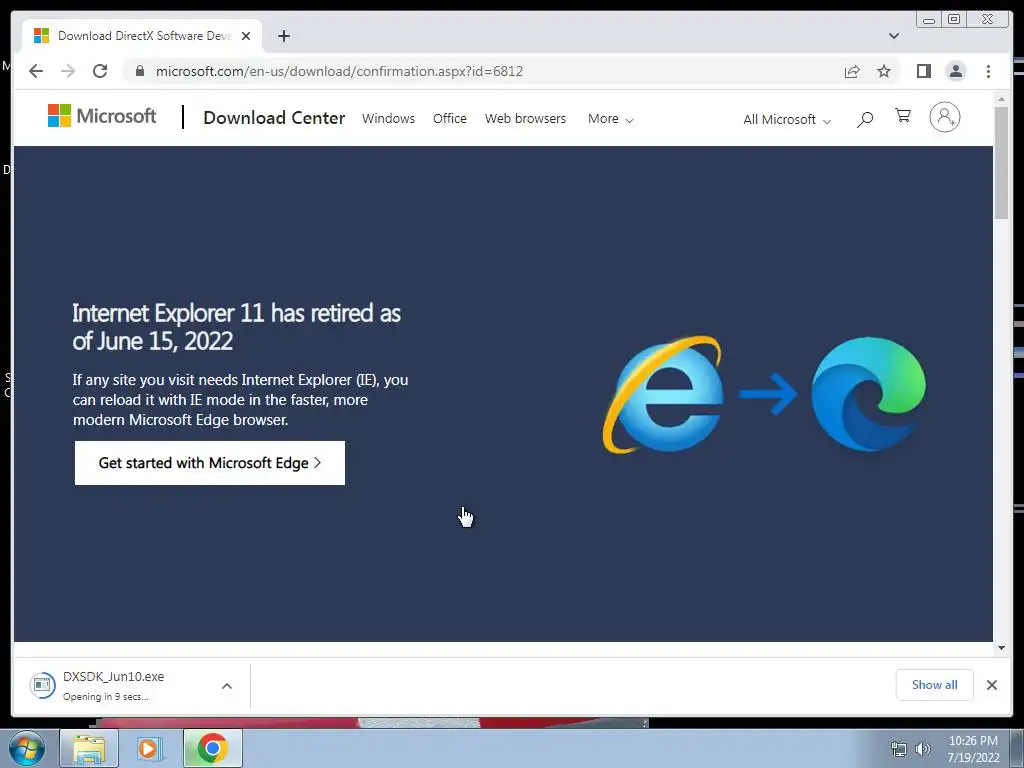Open the Microsoft site search

[865, 119]
